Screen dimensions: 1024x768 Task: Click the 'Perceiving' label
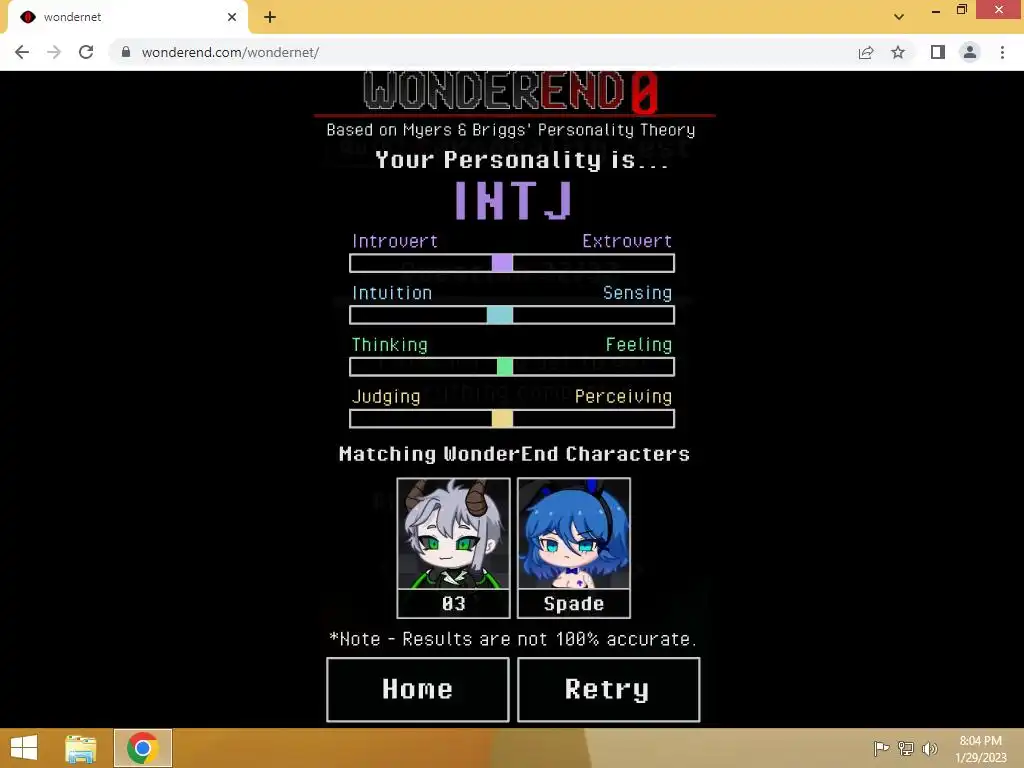click(624, 396)
